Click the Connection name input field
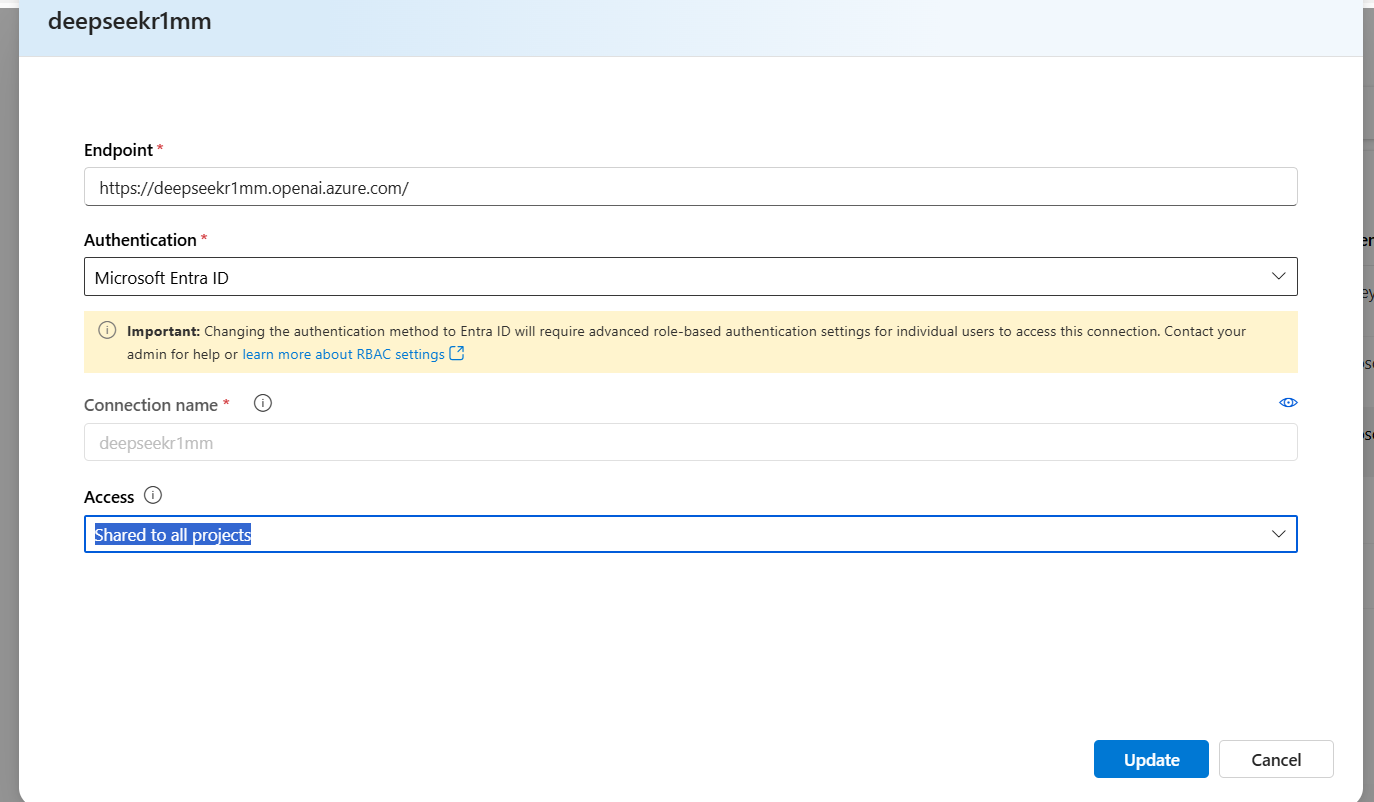Screen dimensions: 1374x802 [691, 442]
